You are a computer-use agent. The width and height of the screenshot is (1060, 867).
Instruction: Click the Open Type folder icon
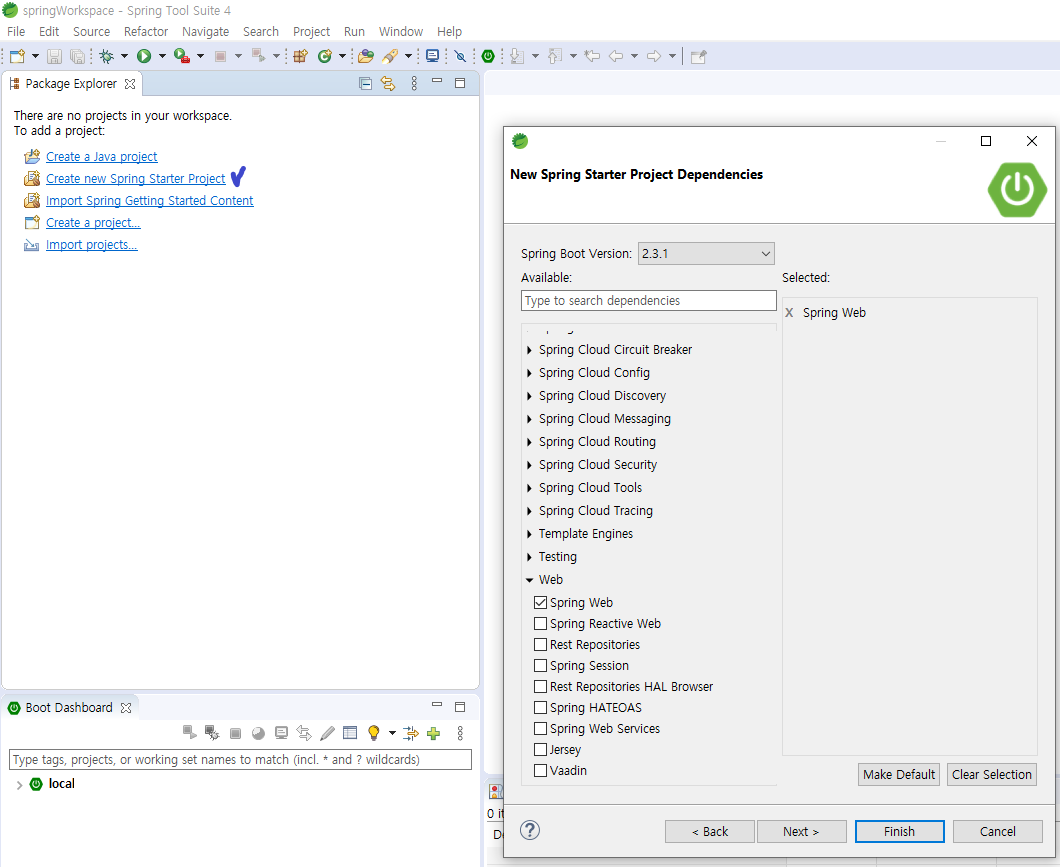[x=366, y=56]
